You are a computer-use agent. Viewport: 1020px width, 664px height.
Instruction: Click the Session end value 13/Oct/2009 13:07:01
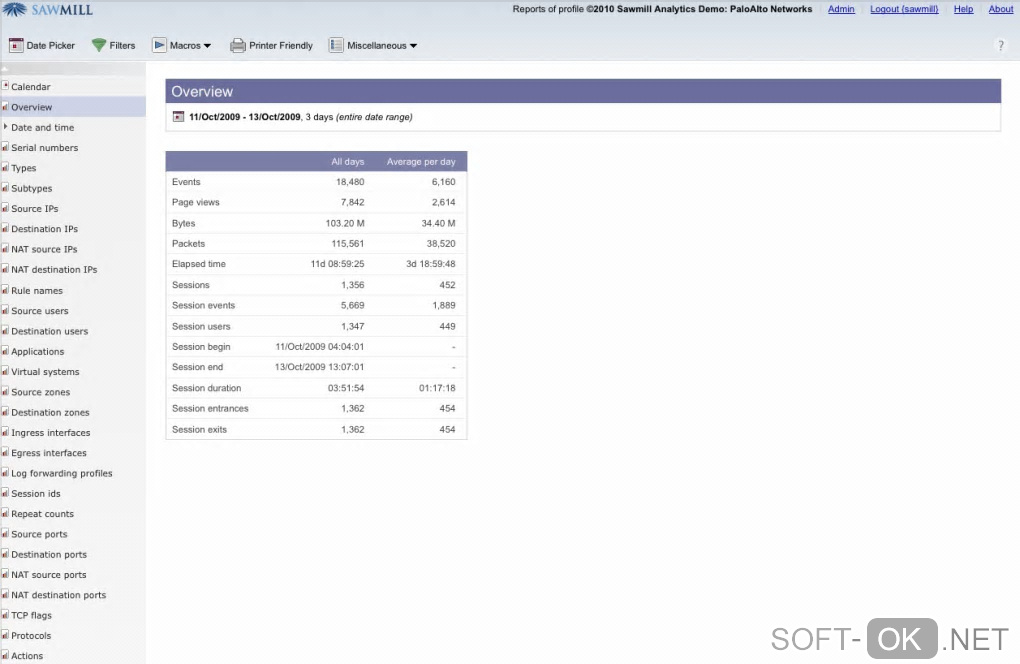(x=319, y=367)
